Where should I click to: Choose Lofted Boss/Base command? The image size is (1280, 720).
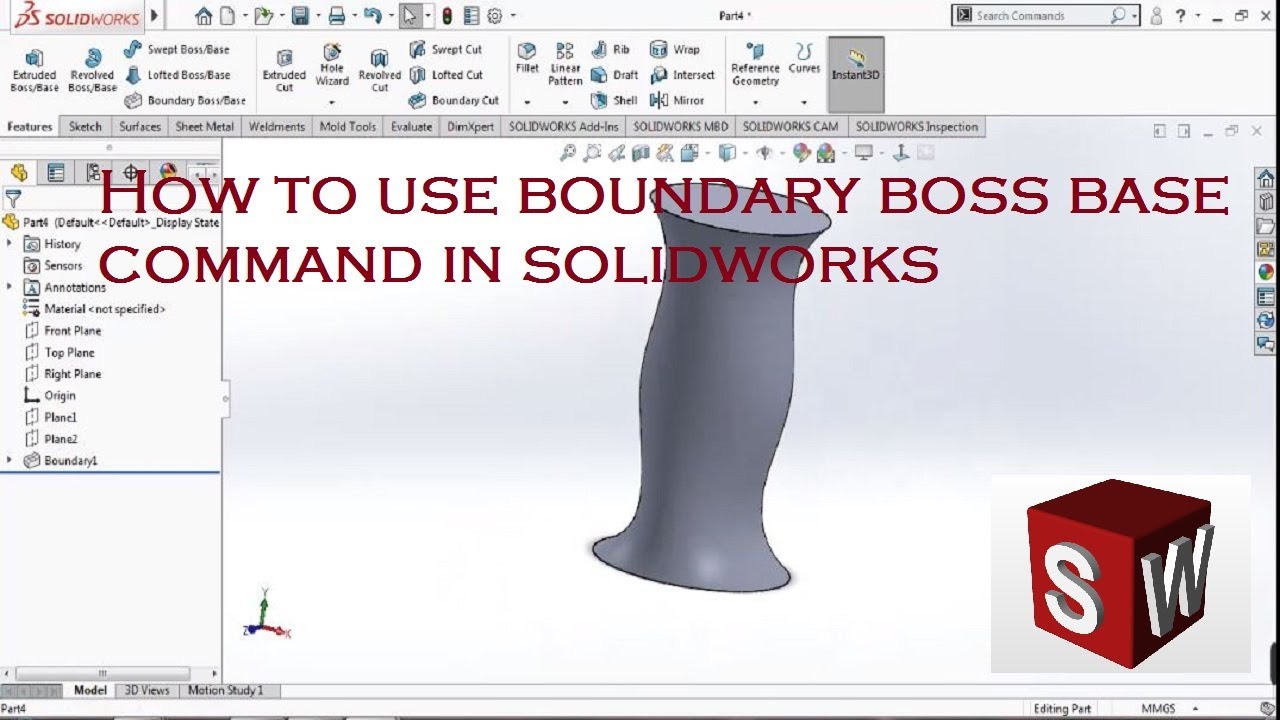[177, 75]
